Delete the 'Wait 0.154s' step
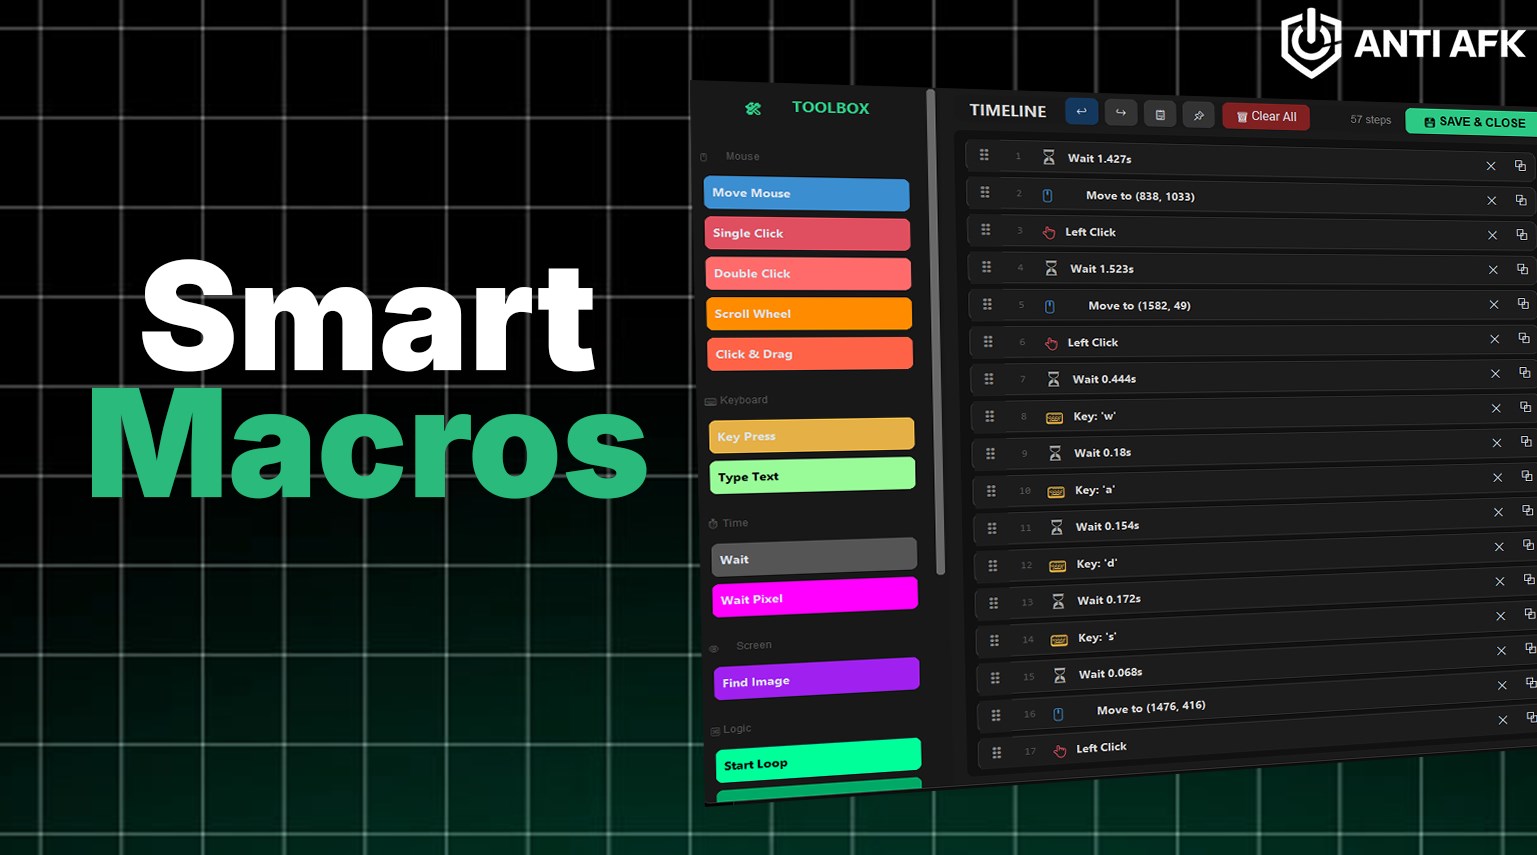The image size is (1537, 855). pyautogui.click(x=1498, y=512)
